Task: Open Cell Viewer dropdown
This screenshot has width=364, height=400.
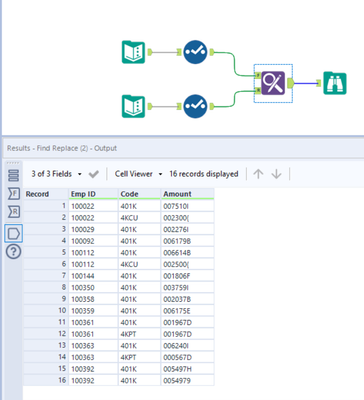Action: pos(138,174)
